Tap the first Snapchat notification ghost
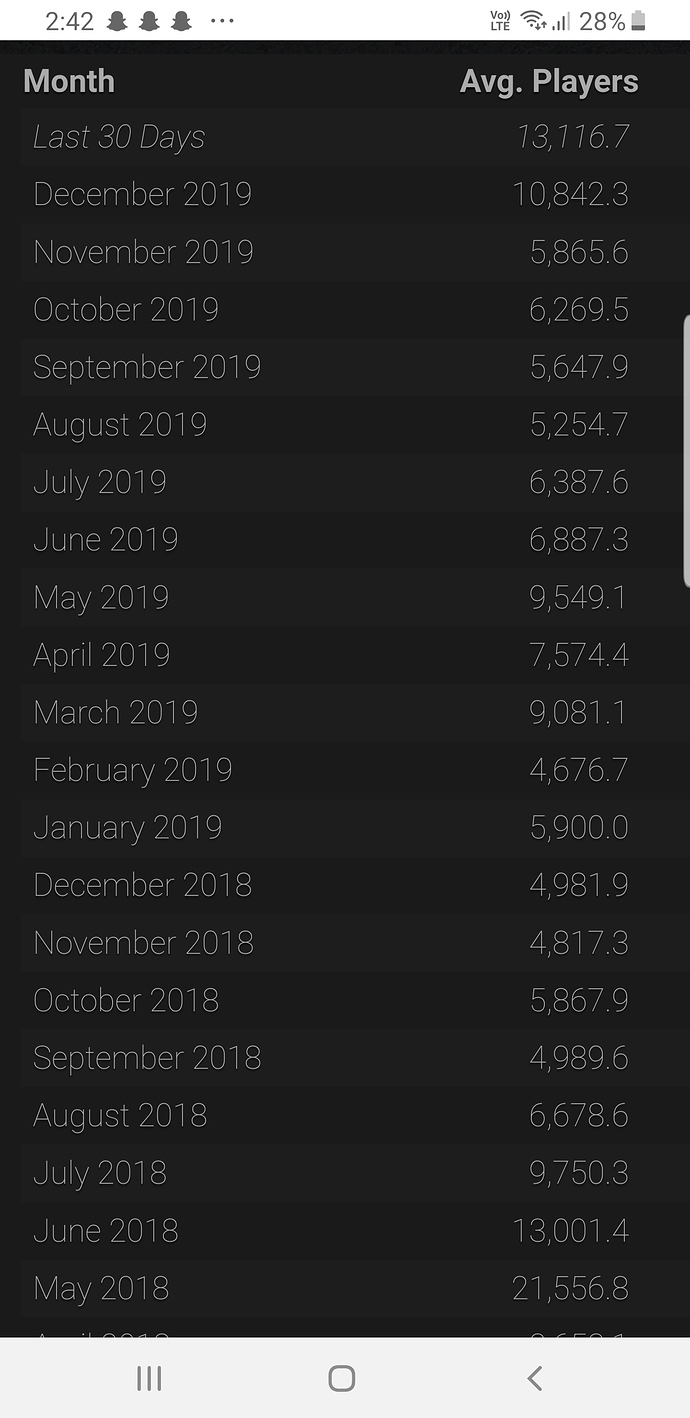The image size is (690, 1418). pos(117,21)
